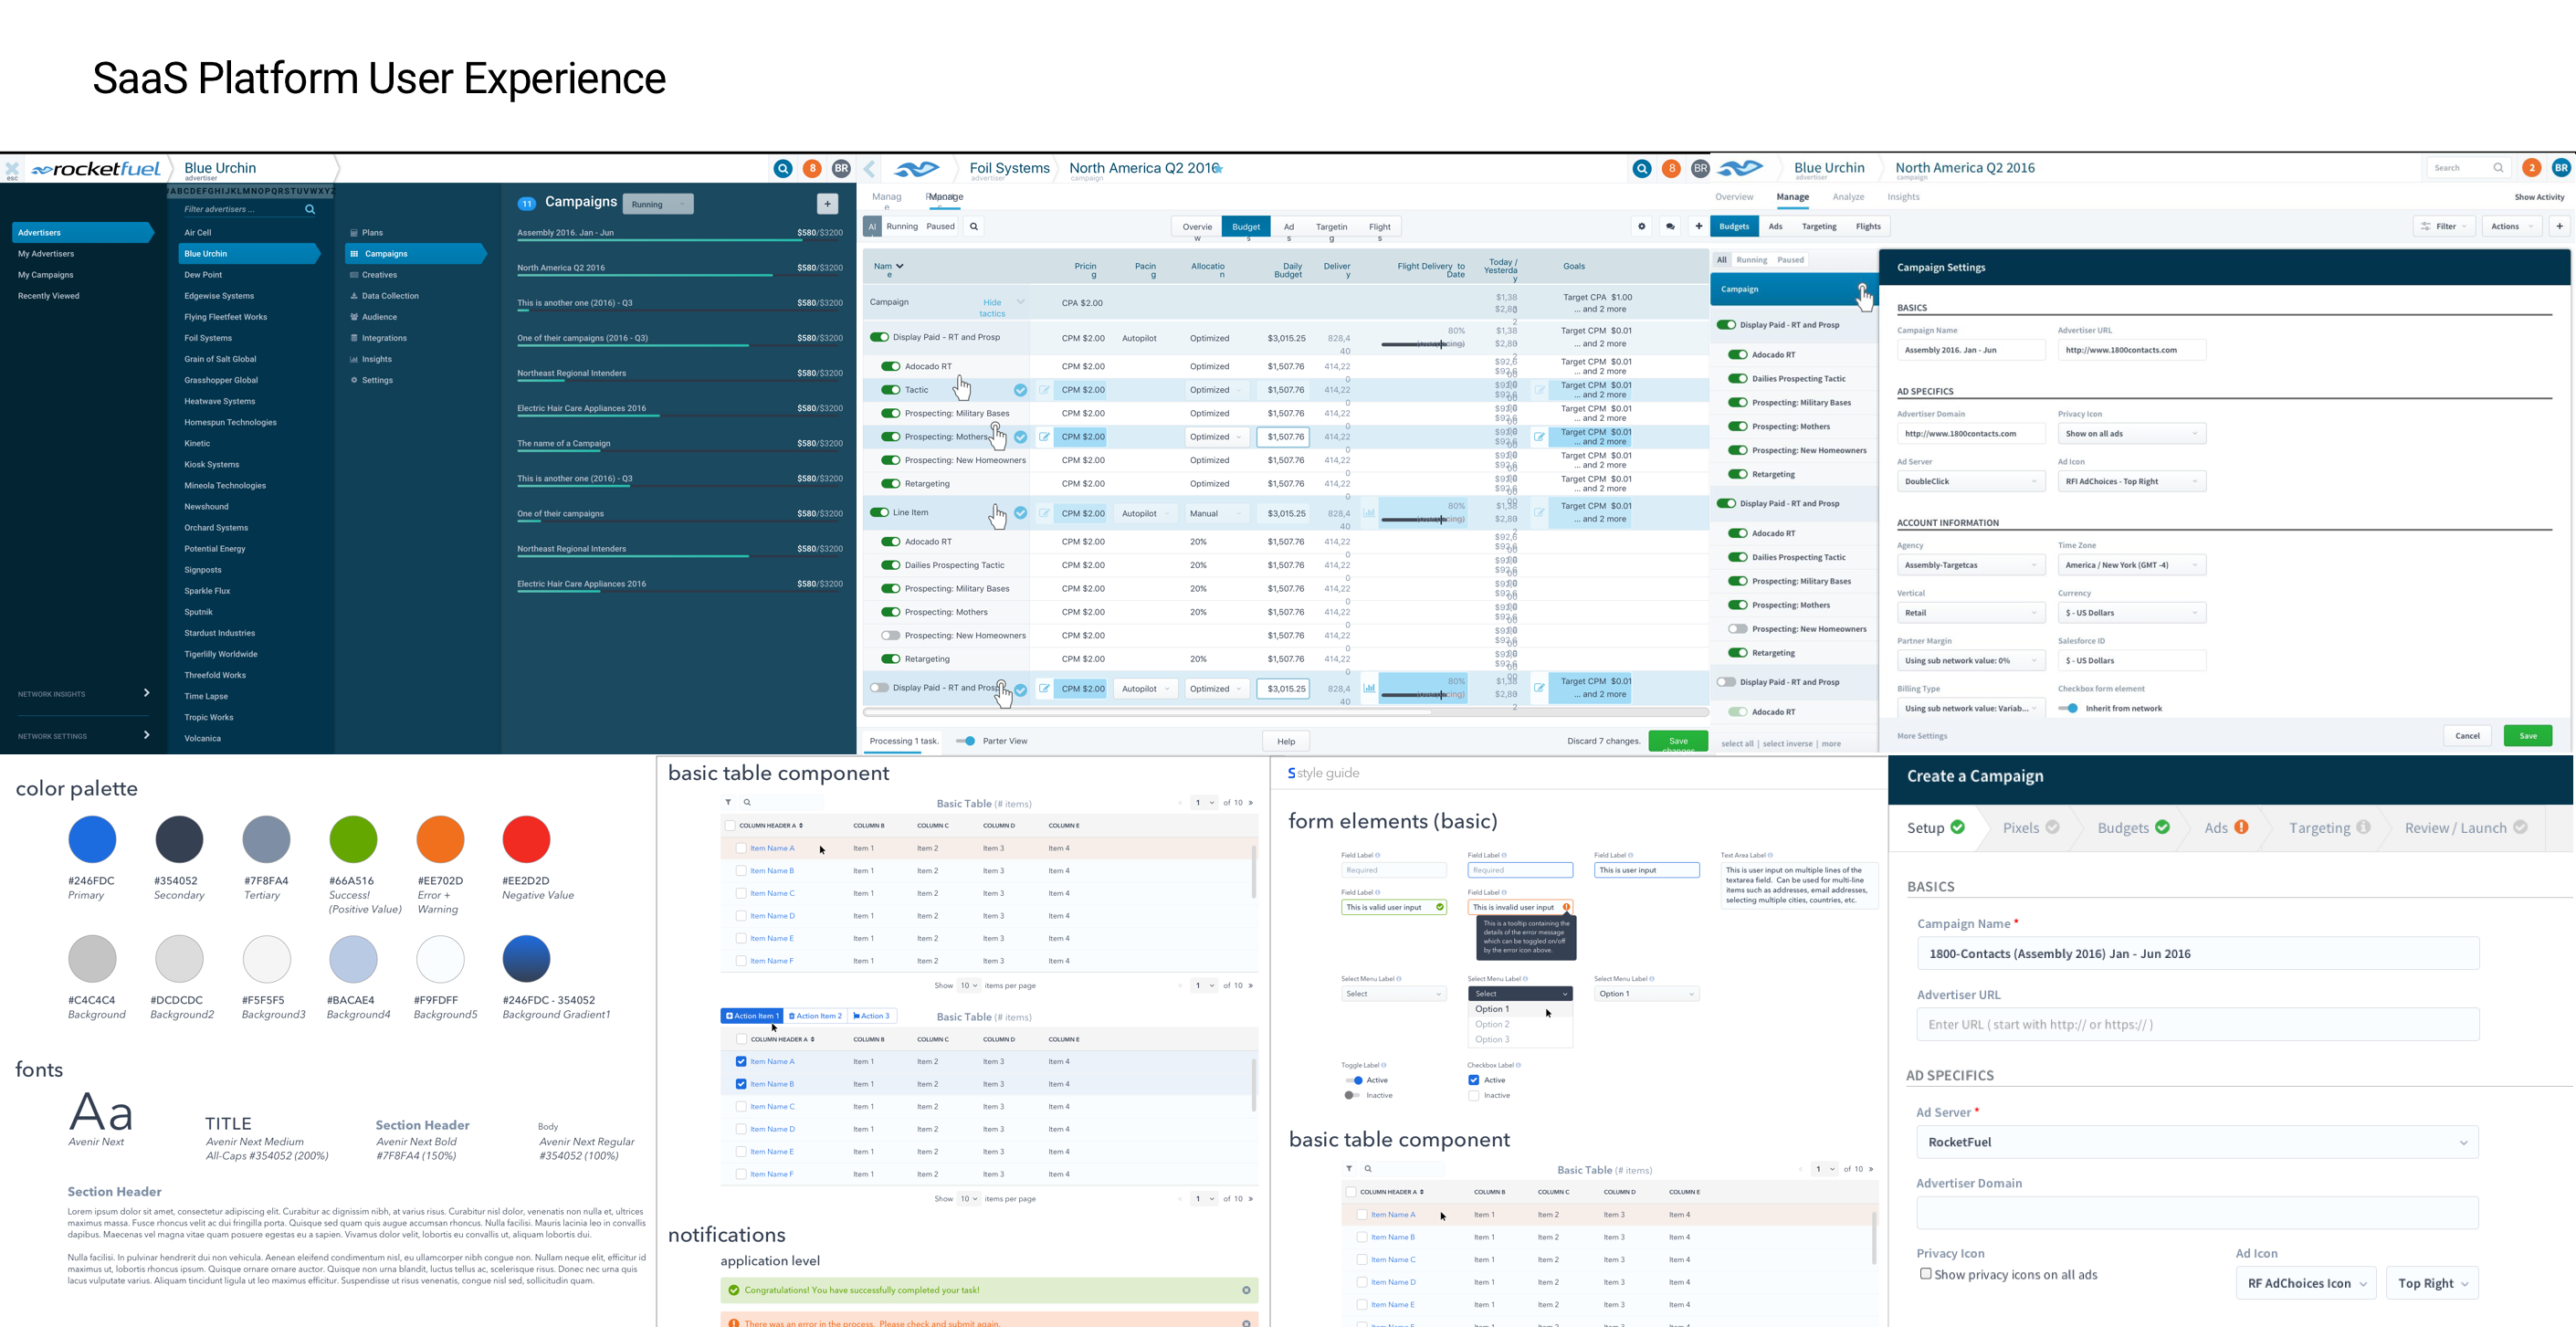Viewport: 2576px width, 1327px height.
Task: Toggle the Inherit from network switch
Action: pyautogui.click(x=2068, y=708)
